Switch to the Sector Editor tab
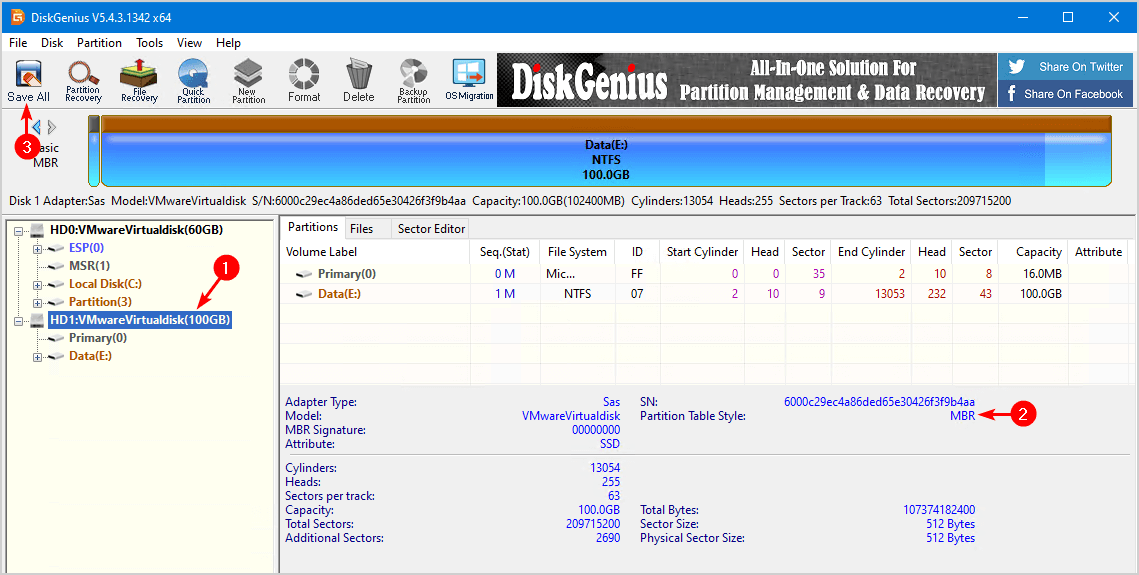 [x=431, y=229]
